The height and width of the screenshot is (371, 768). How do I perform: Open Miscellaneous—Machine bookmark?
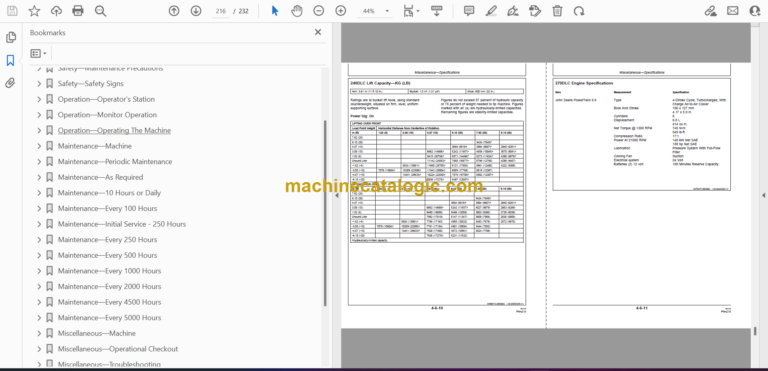click(x=96, y=333)
